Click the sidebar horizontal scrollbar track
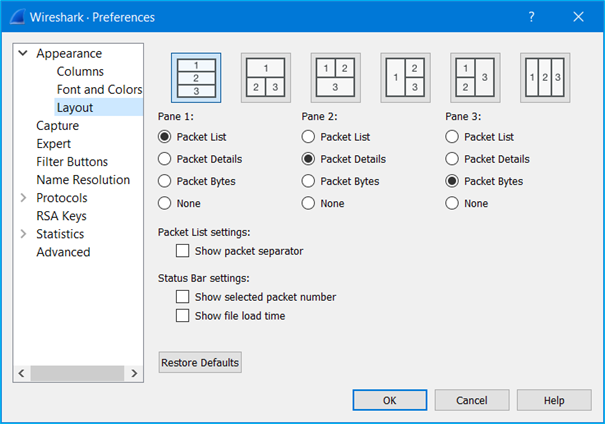Screen dimensions: 605x424 tap(78, 373)
